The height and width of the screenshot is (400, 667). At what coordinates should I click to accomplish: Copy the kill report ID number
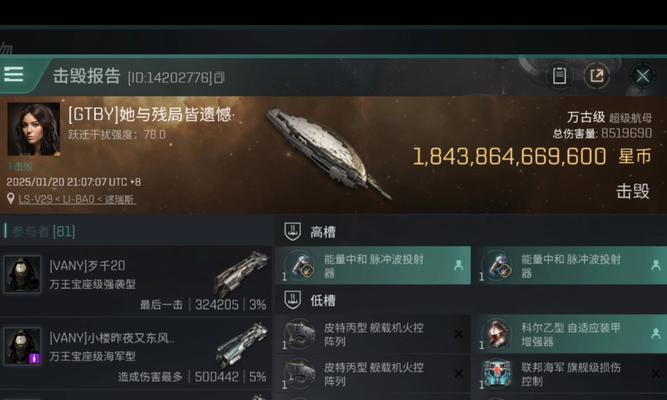(x=219, y=77)
